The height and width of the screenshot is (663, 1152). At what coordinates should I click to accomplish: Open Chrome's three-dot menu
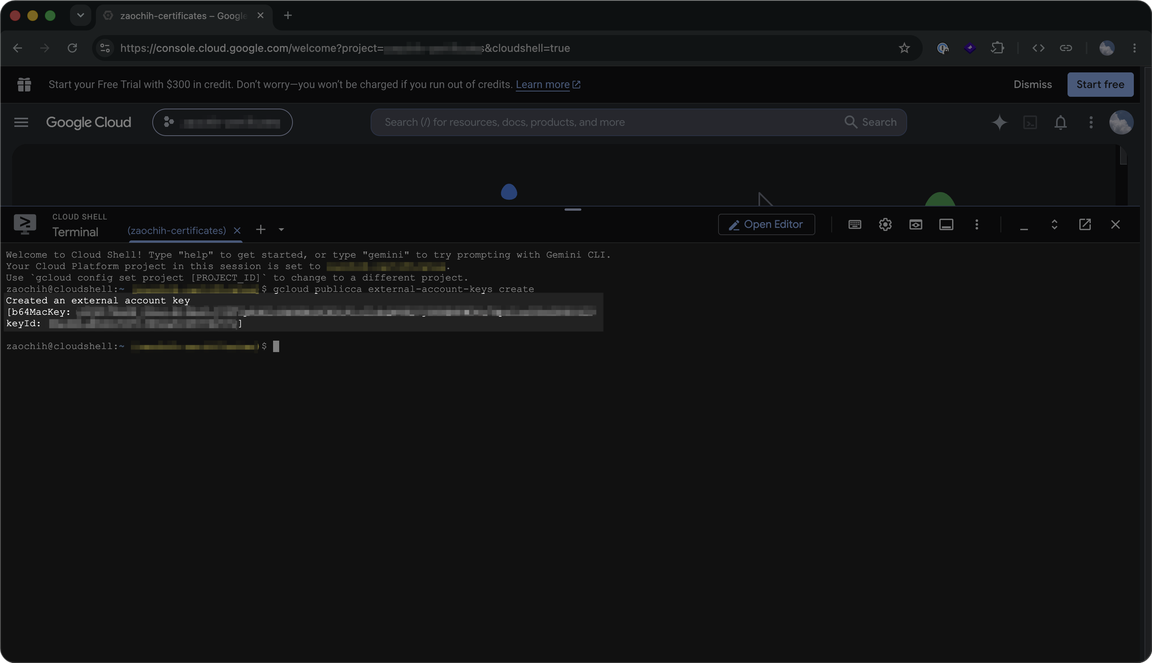pyautogui.click(x=1134, y=48)
